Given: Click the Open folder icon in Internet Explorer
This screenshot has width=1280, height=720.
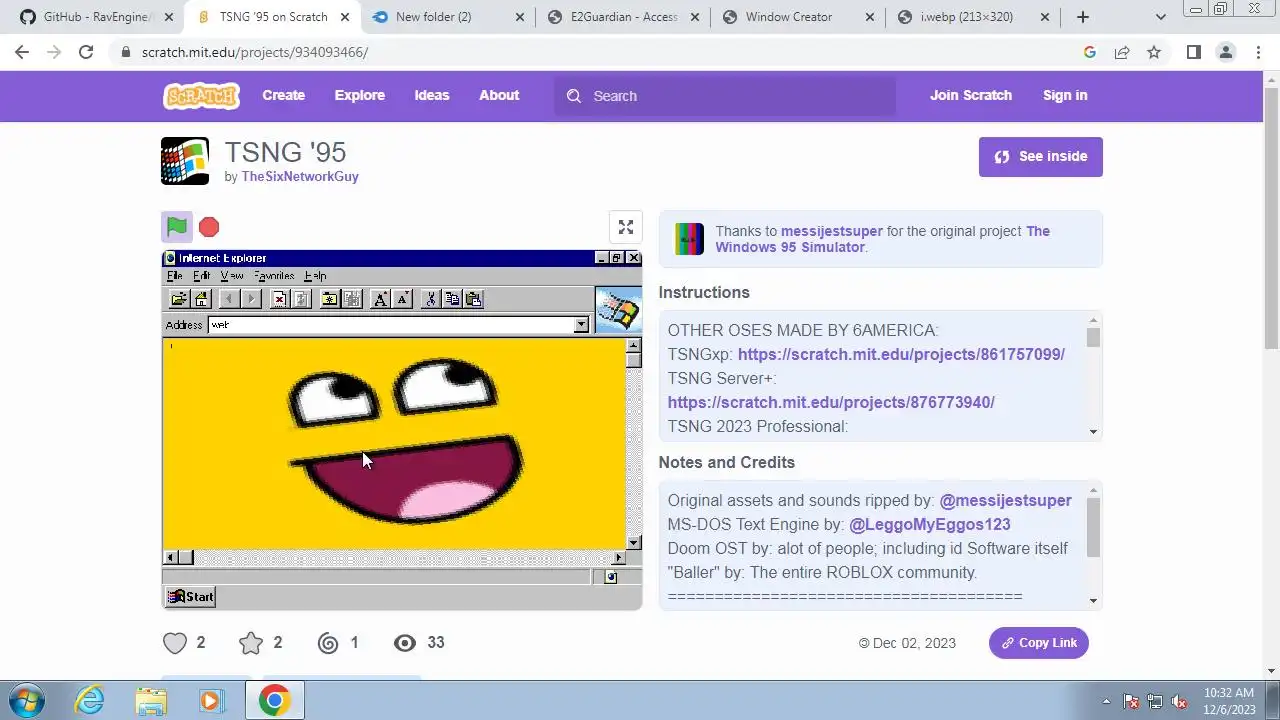Looking at the screenshot, I should [179, 299].
